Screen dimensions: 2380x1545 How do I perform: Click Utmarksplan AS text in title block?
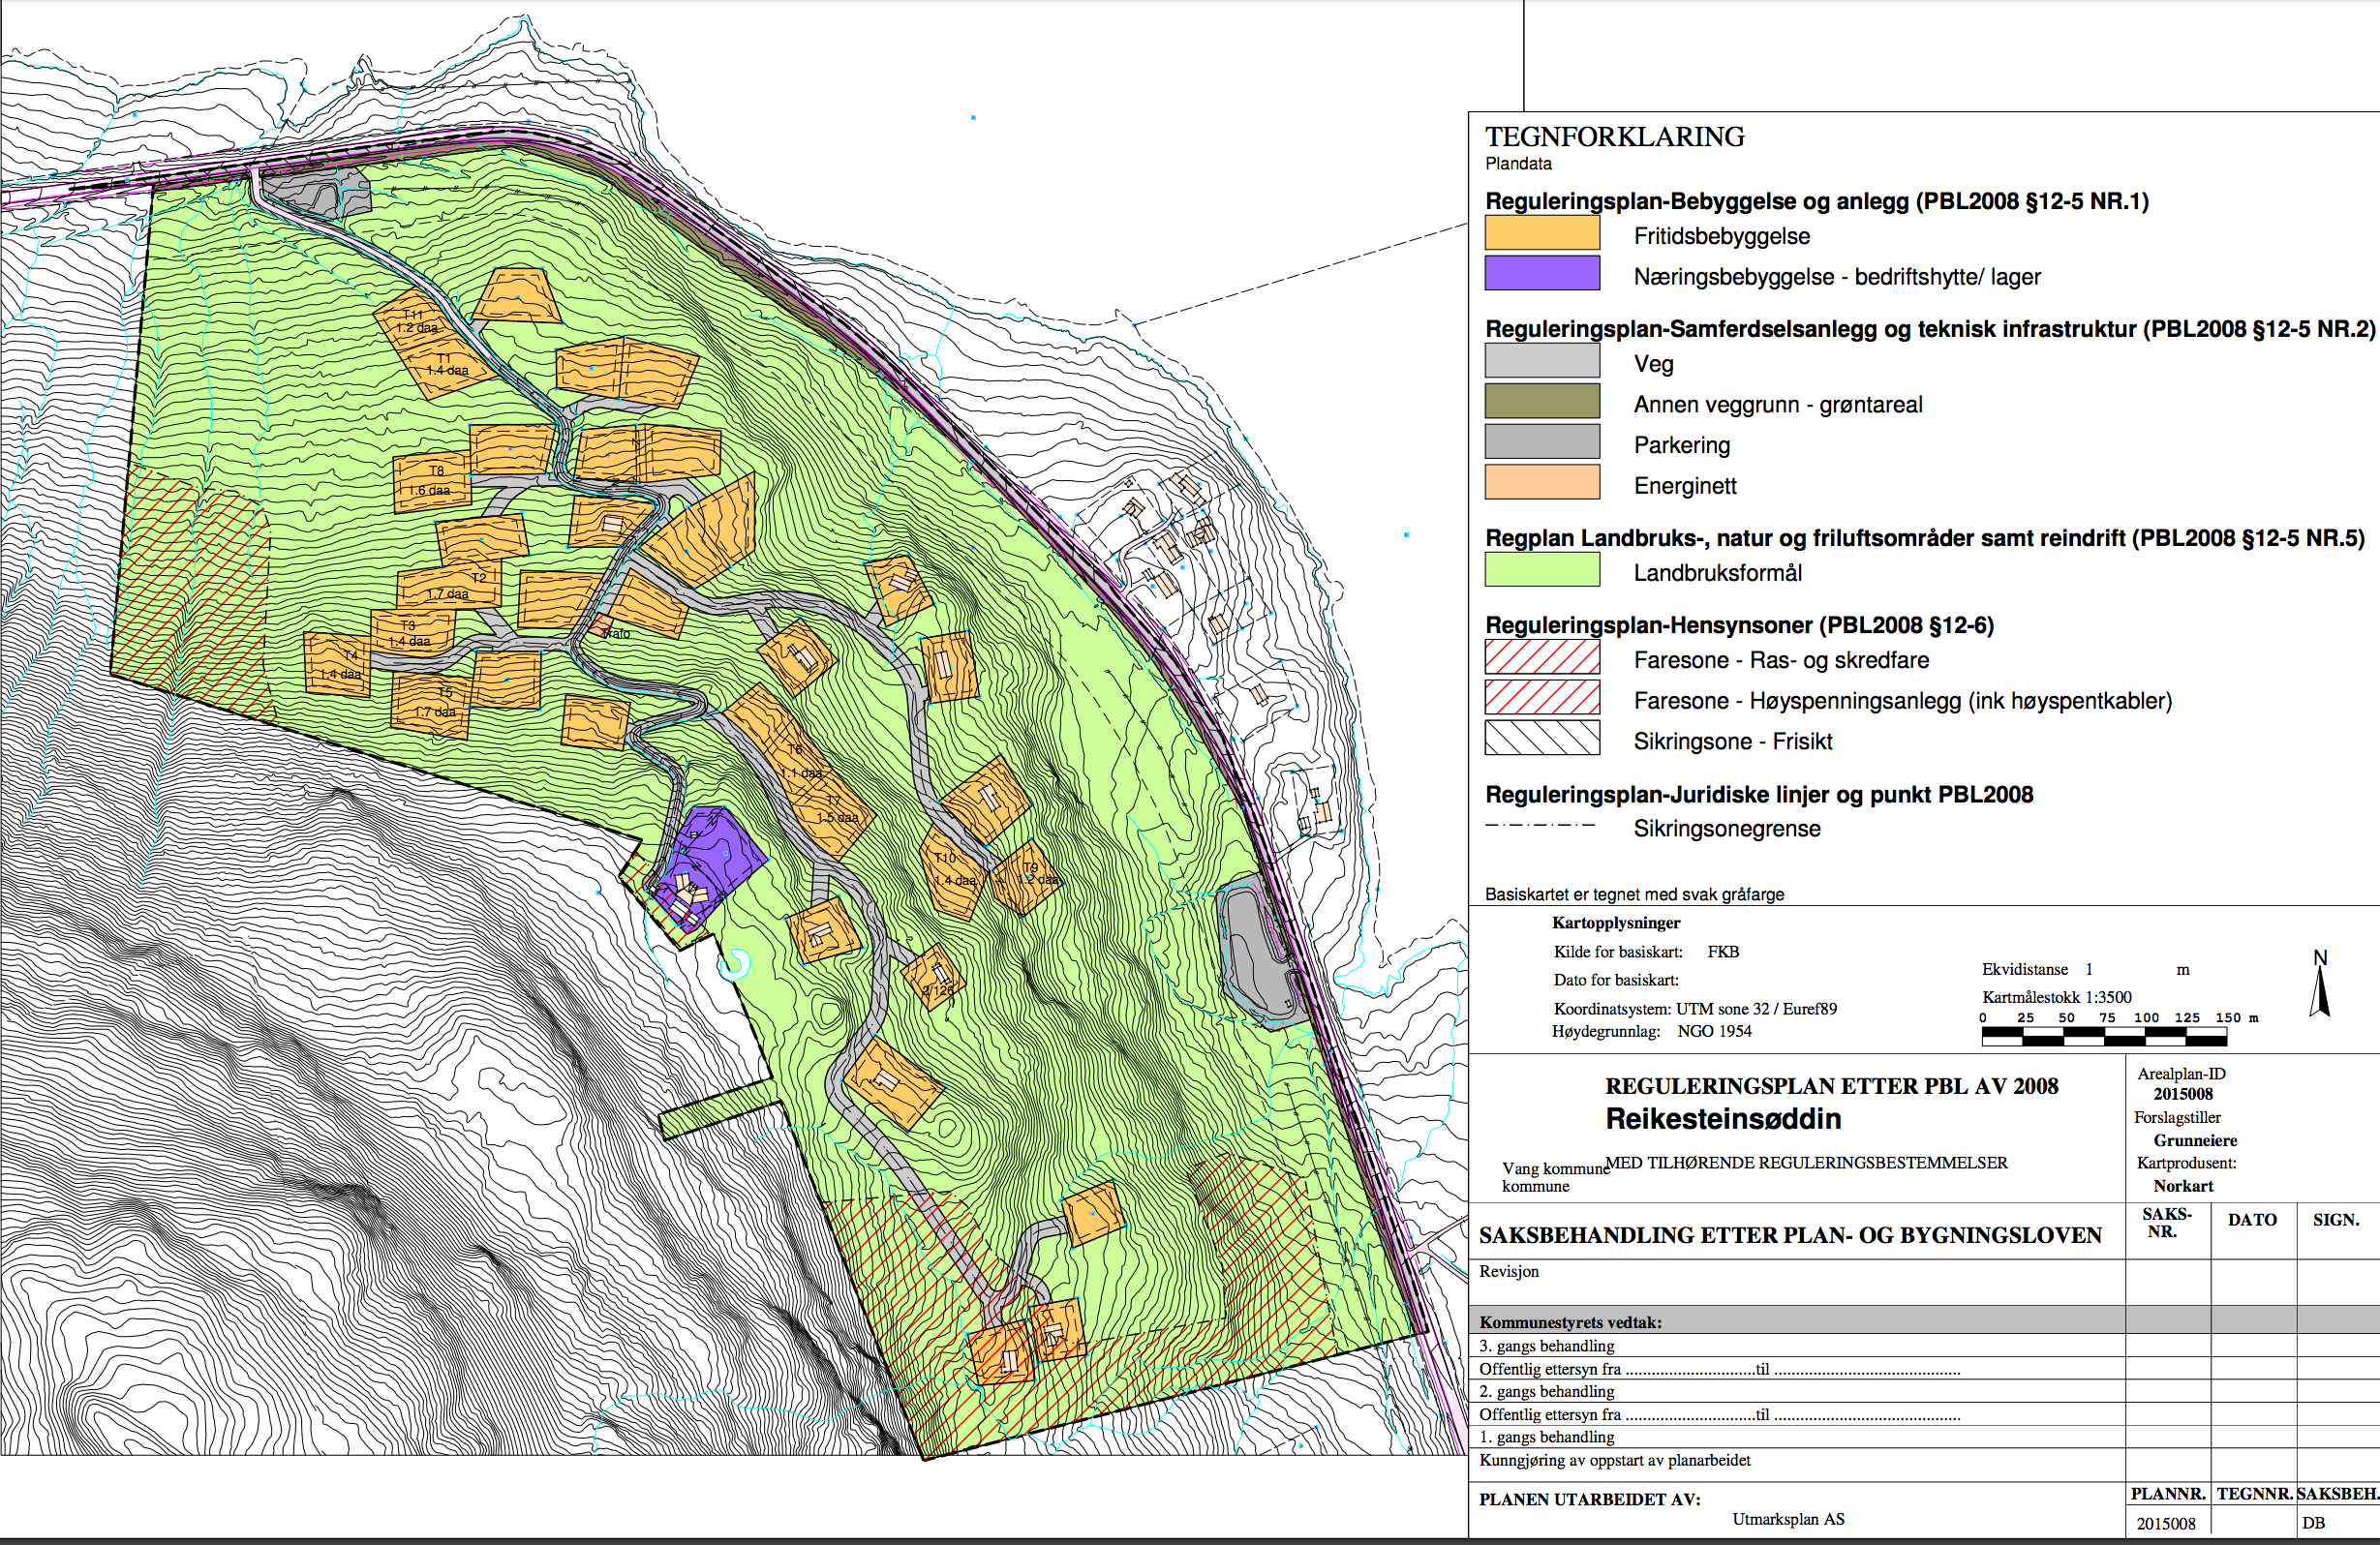click(1788, 1519)
